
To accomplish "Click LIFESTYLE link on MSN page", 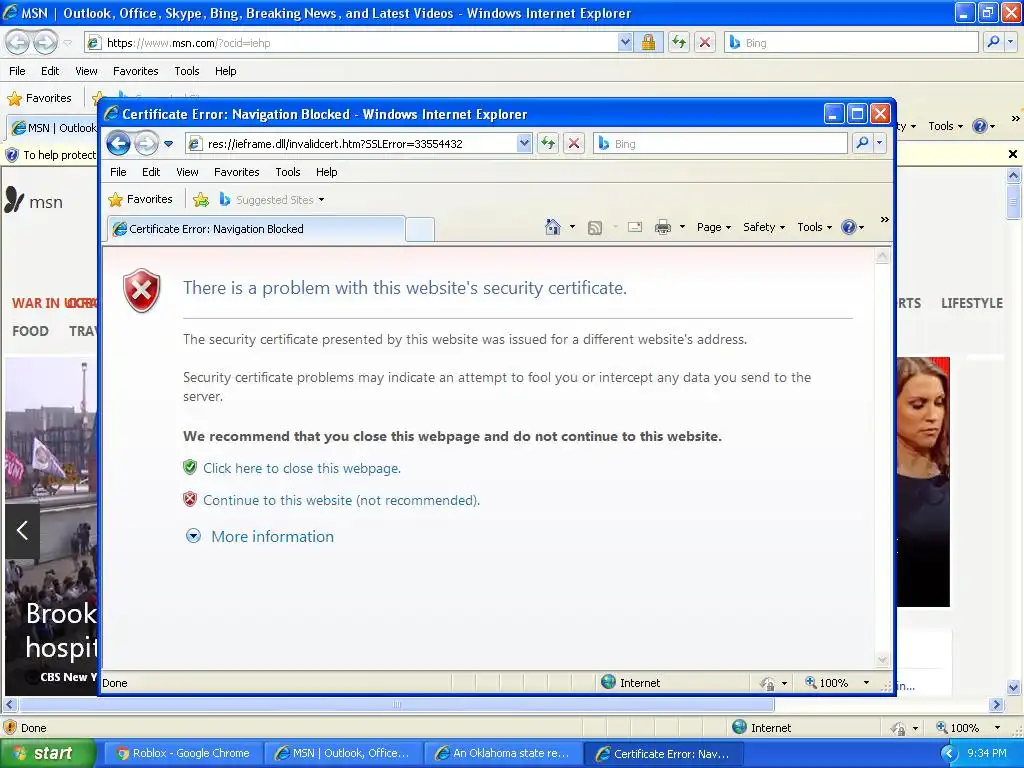I will [971, 303].
